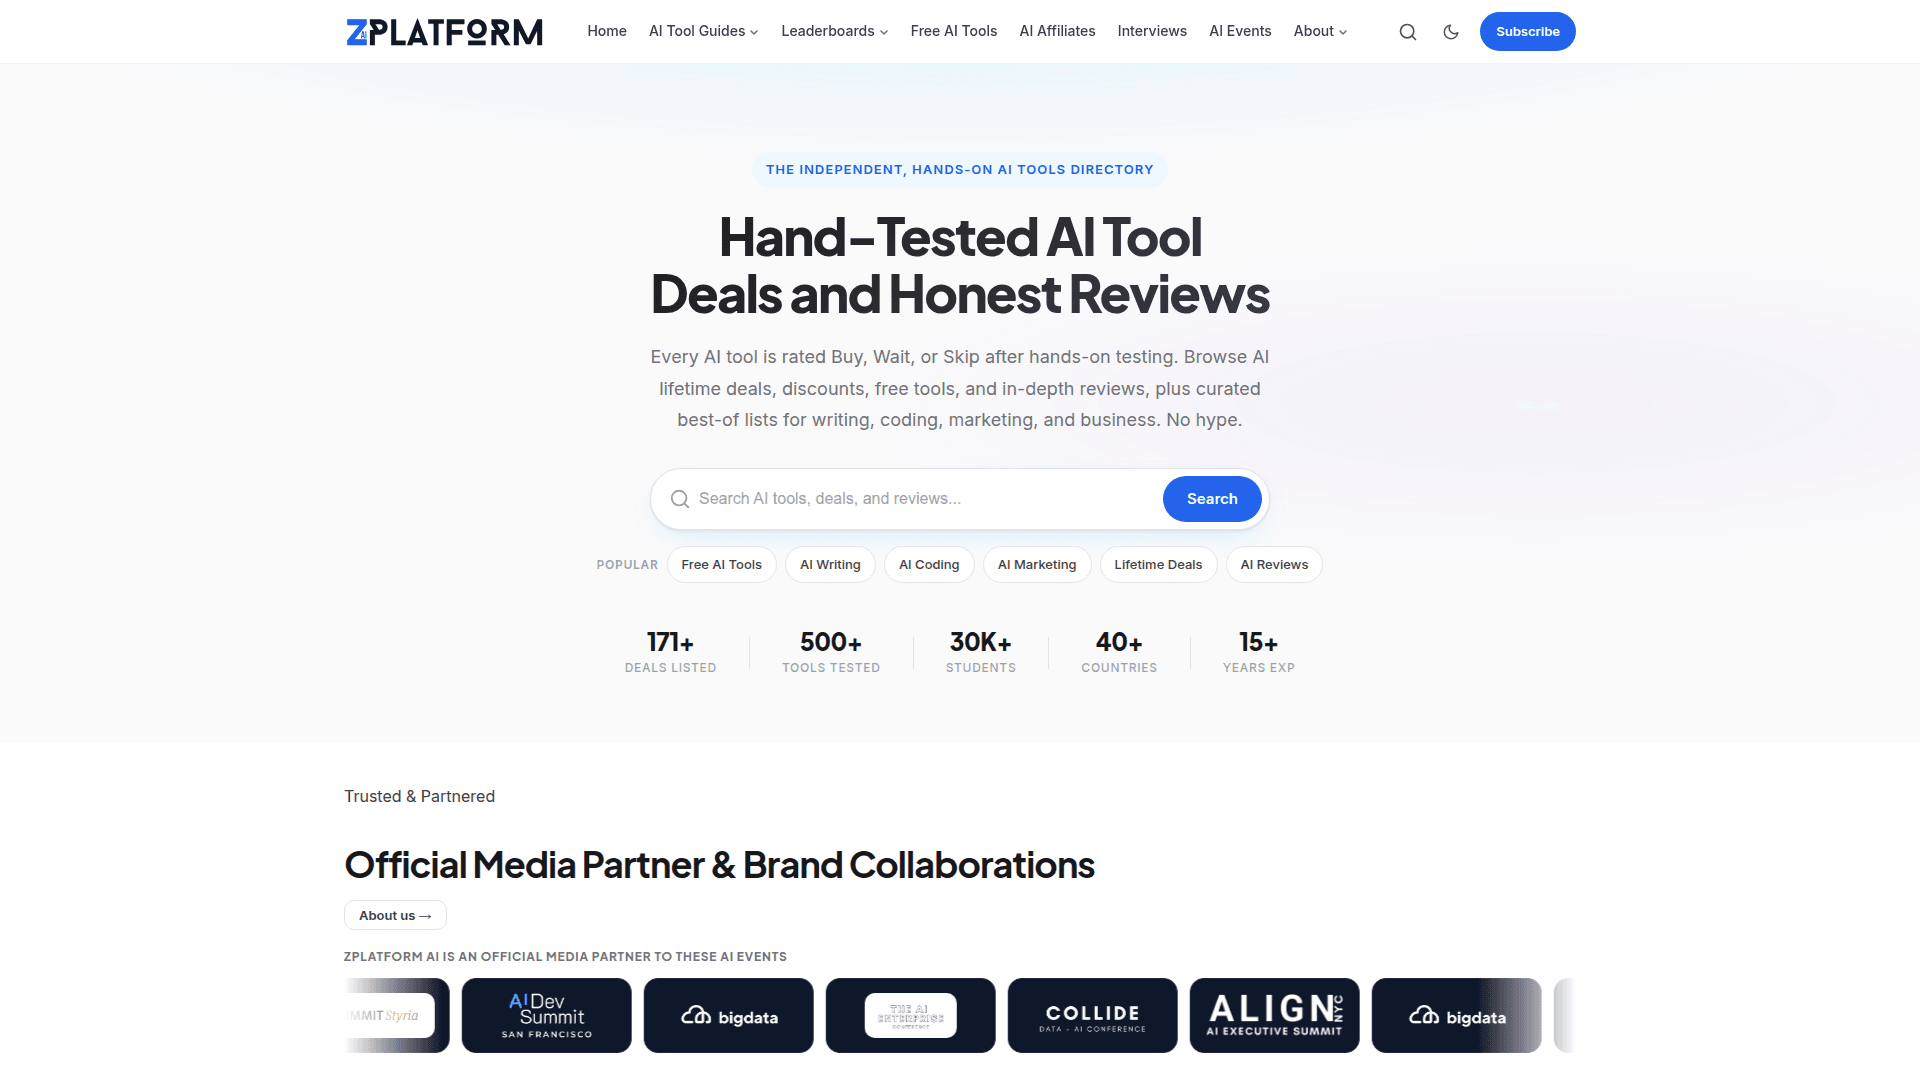The width and height of the screenshot is (1920, 1080).
Task: Click the Subscribe button
Action: click(x=1527, y=32)
